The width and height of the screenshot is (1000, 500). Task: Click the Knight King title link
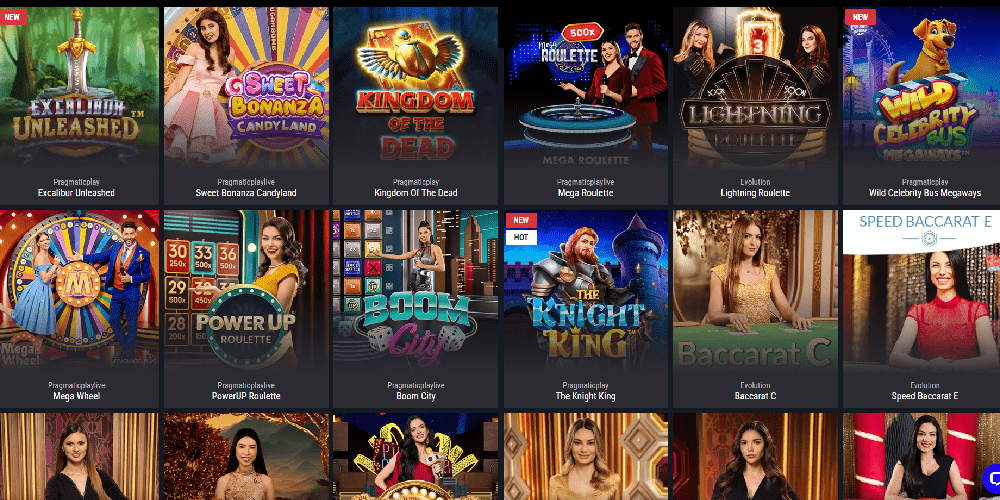click(585, 396)
